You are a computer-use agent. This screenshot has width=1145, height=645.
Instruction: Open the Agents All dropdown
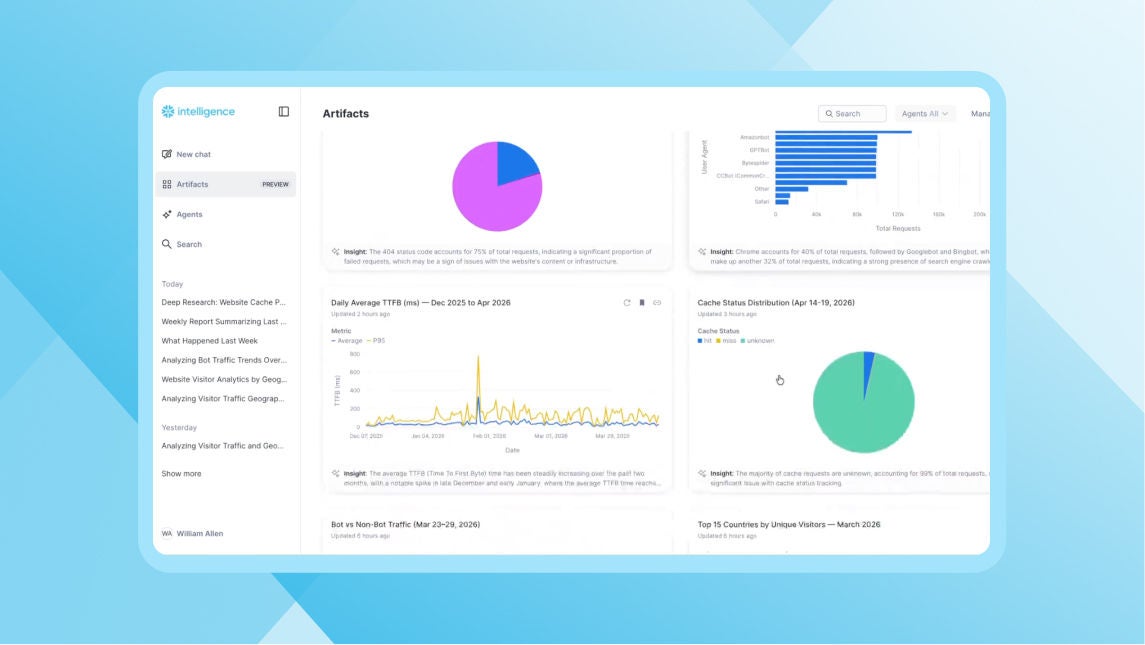924,113
